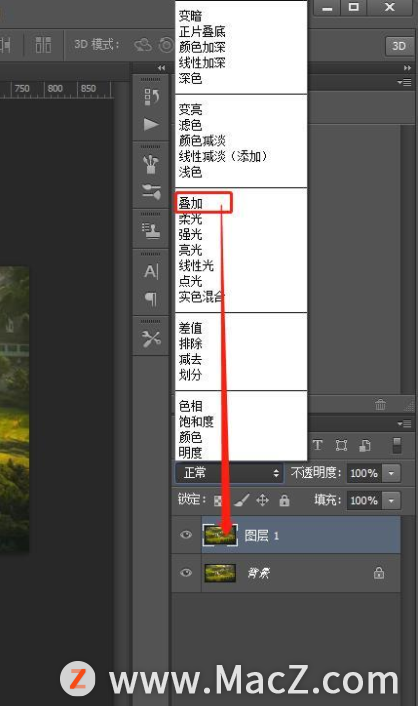418x706 pixels.
Task: Choose 浅色 blend mode
Action: [191, 172]
